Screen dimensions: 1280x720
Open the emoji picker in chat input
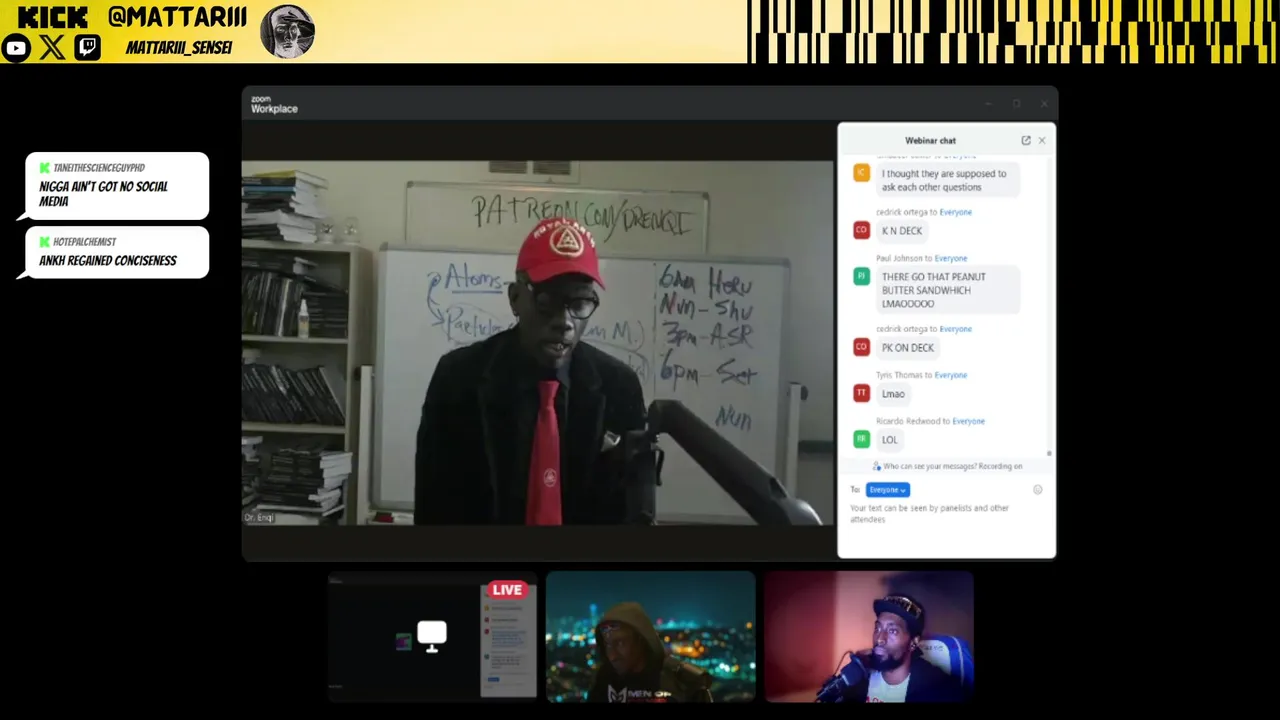coord(1038,490)
